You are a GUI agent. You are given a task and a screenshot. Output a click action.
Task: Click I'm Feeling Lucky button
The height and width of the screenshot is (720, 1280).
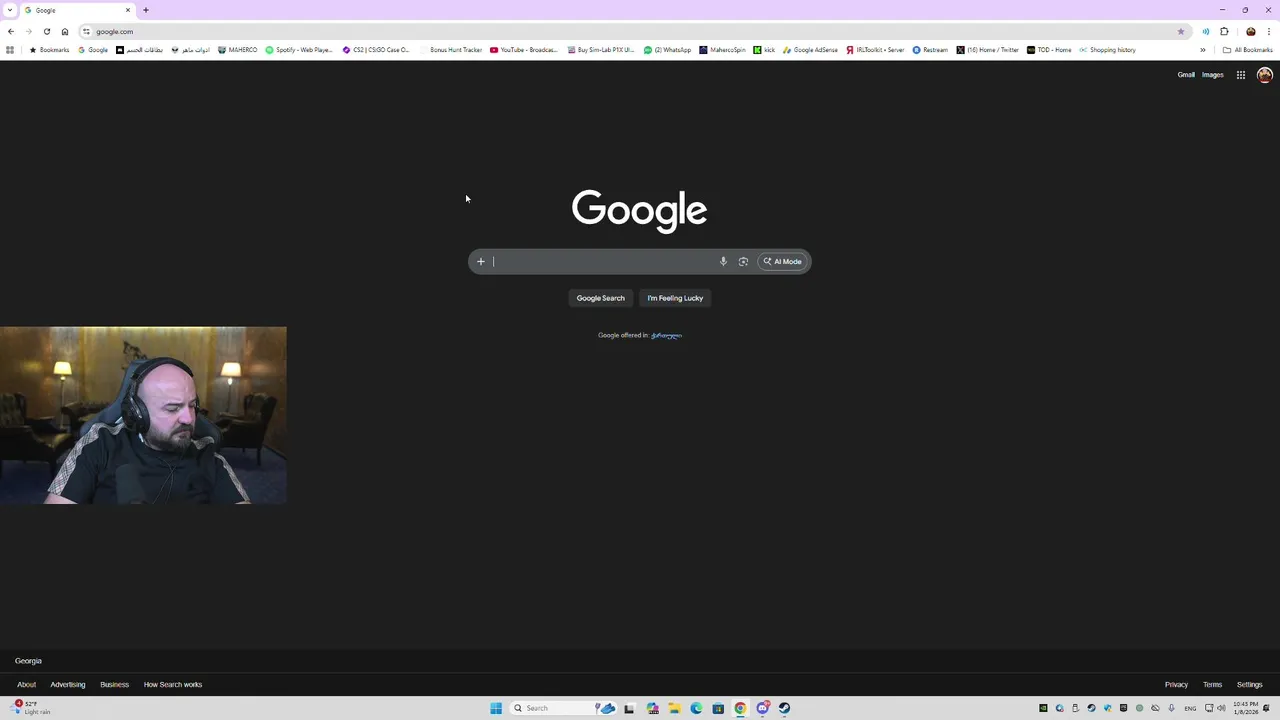[675, 298]
